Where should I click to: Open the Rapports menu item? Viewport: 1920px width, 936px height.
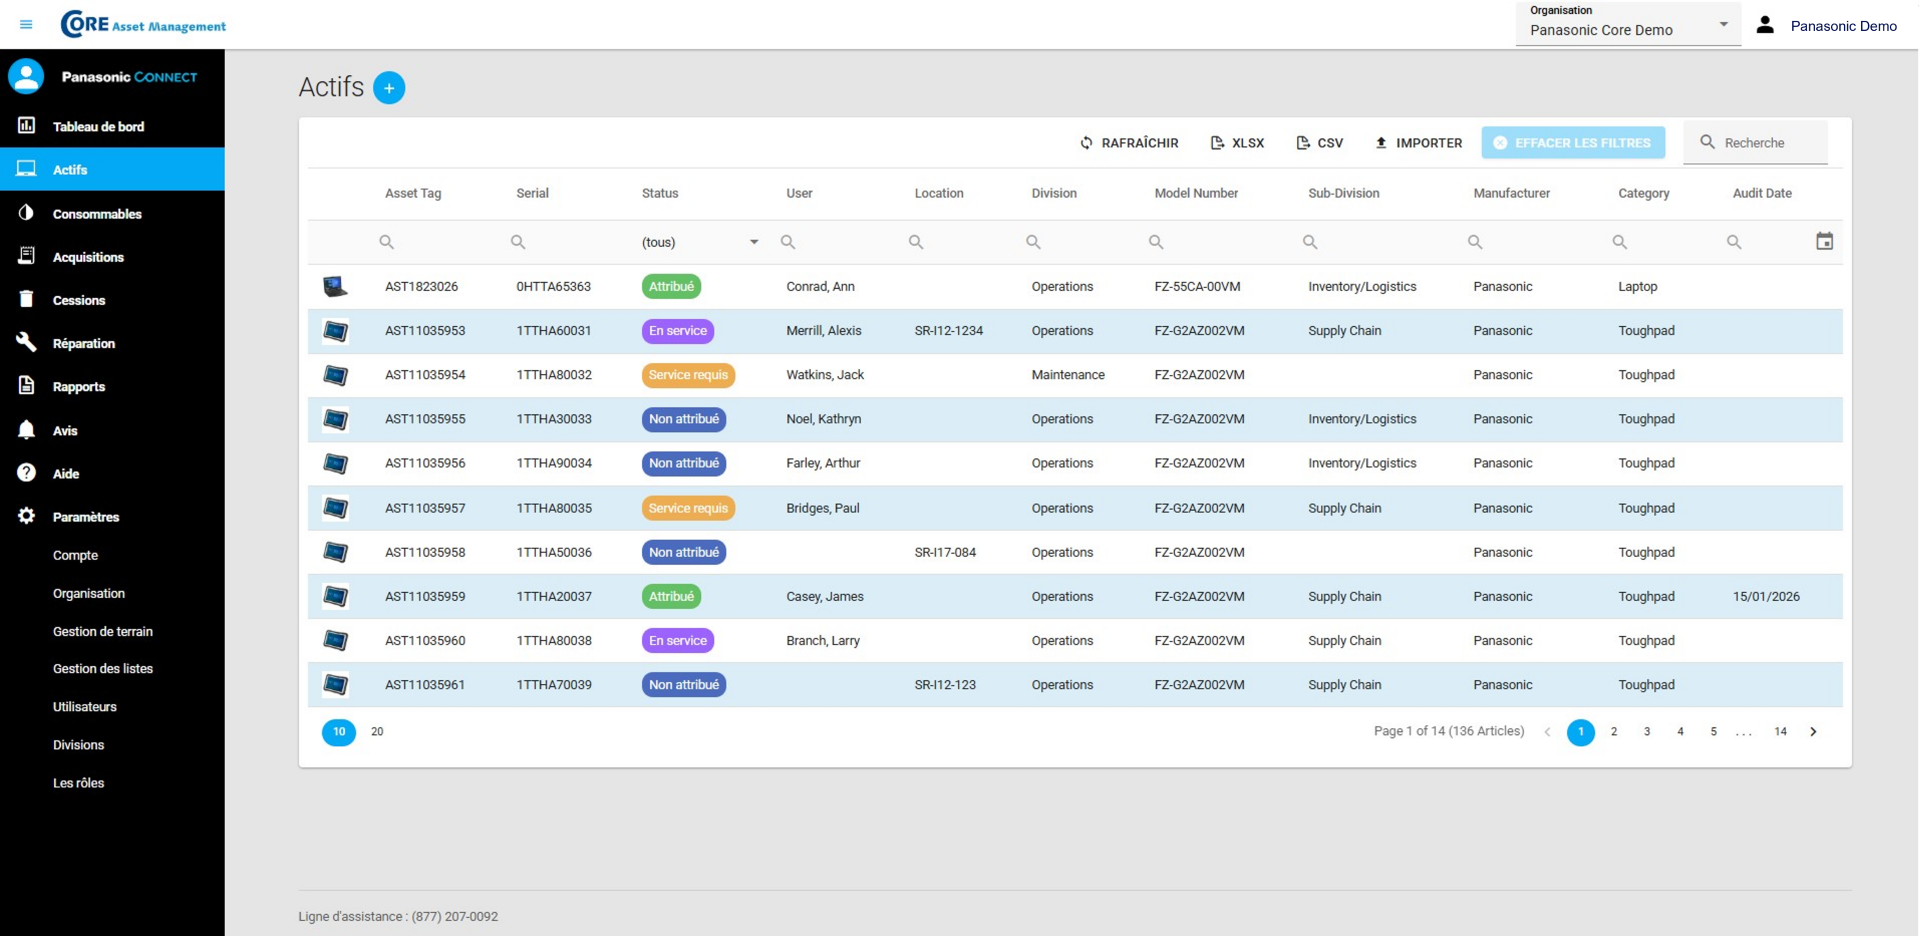pyautogui.click(x=78, y=387)
